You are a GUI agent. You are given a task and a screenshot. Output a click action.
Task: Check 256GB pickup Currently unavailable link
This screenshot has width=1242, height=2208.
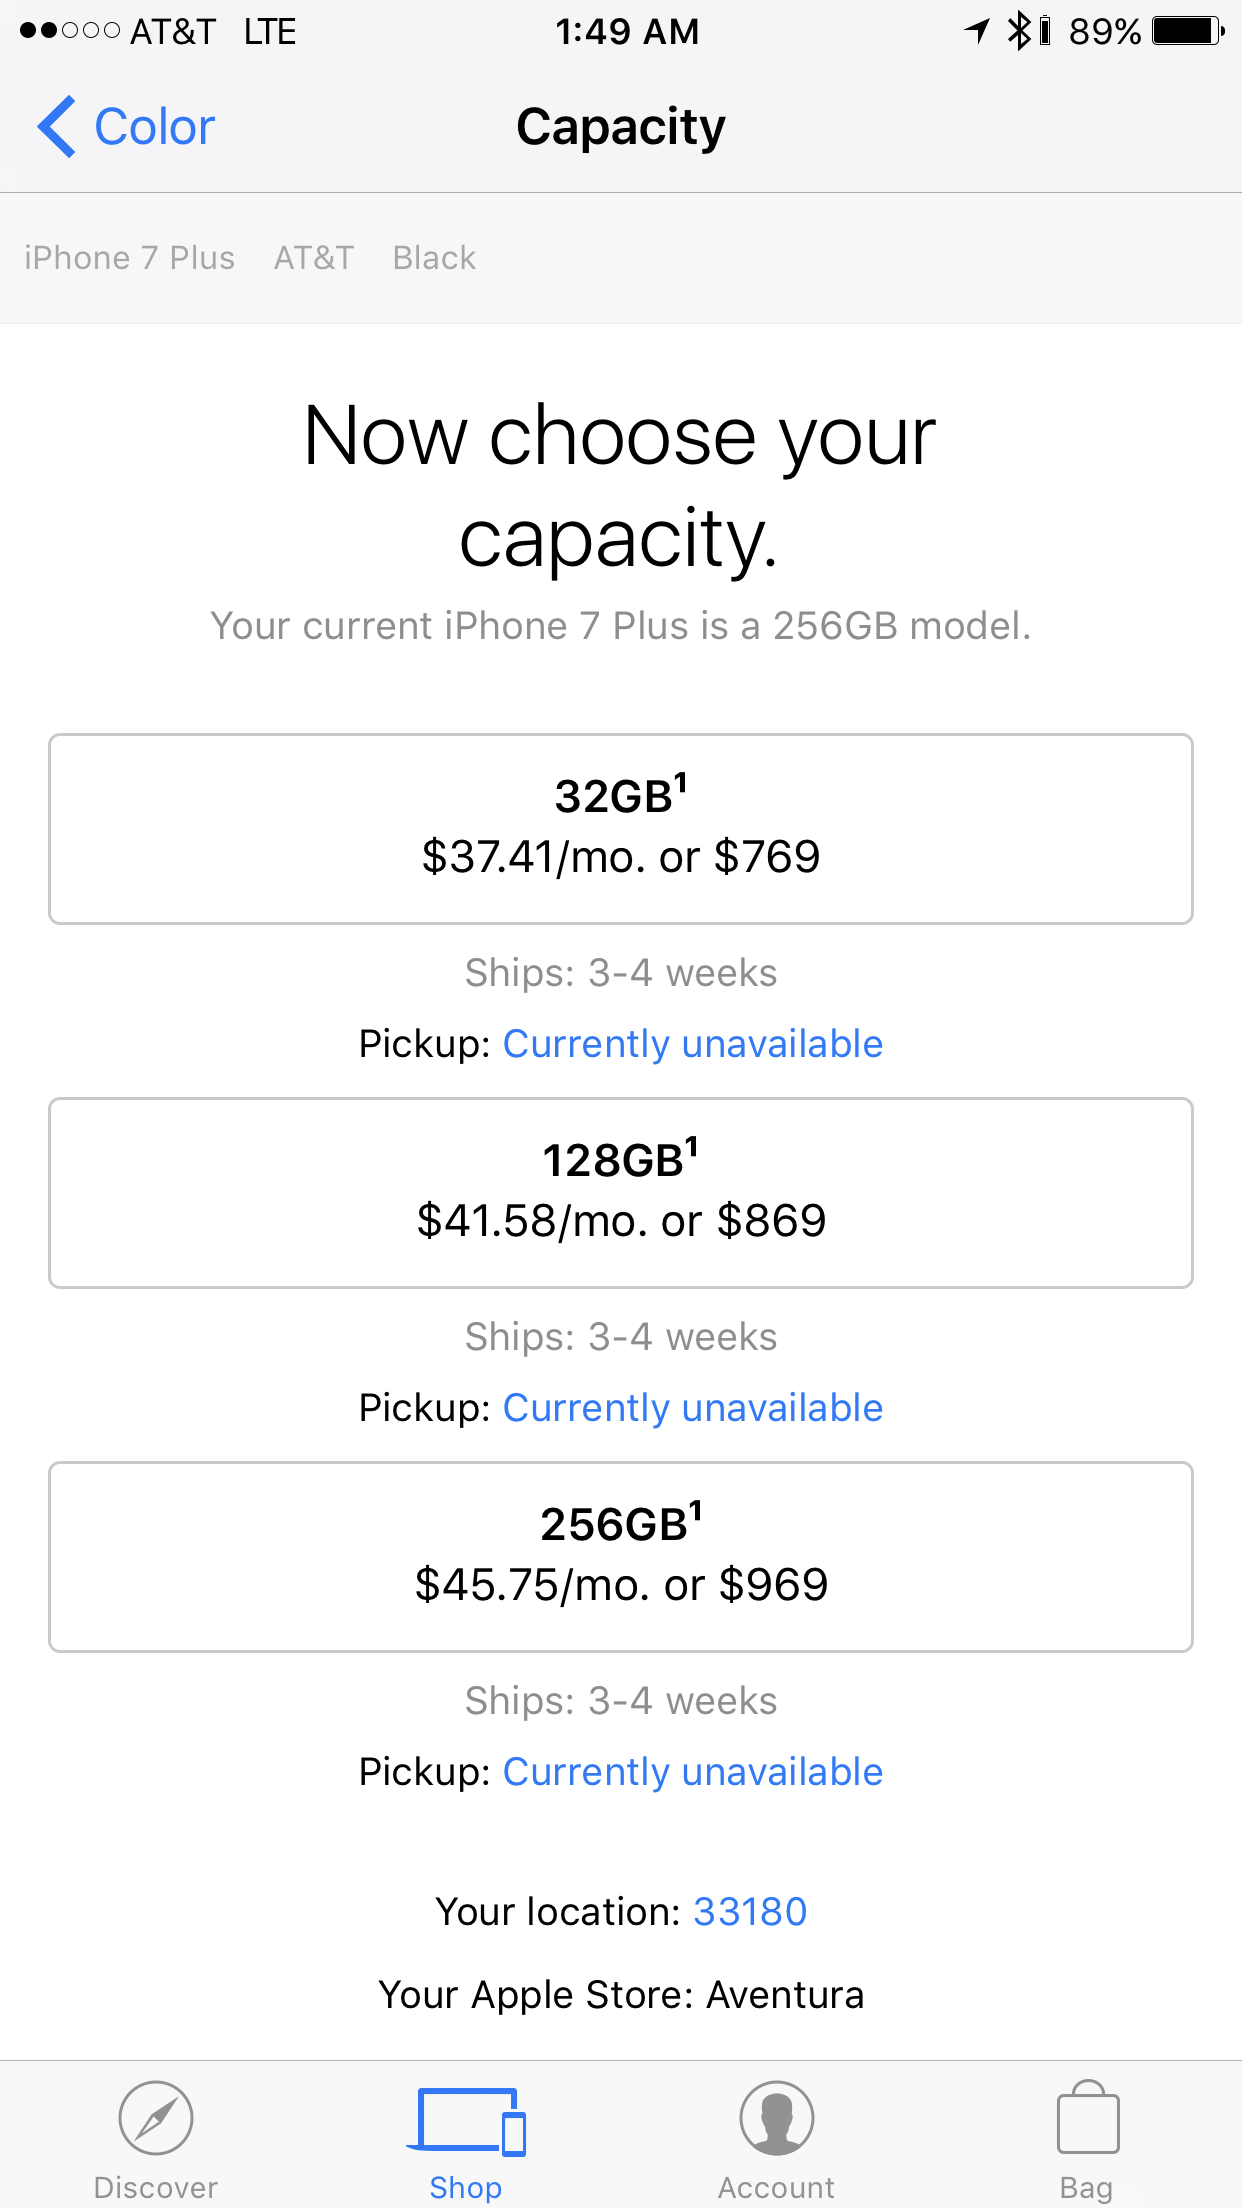pyautogui.click(x=693, y=1772)
